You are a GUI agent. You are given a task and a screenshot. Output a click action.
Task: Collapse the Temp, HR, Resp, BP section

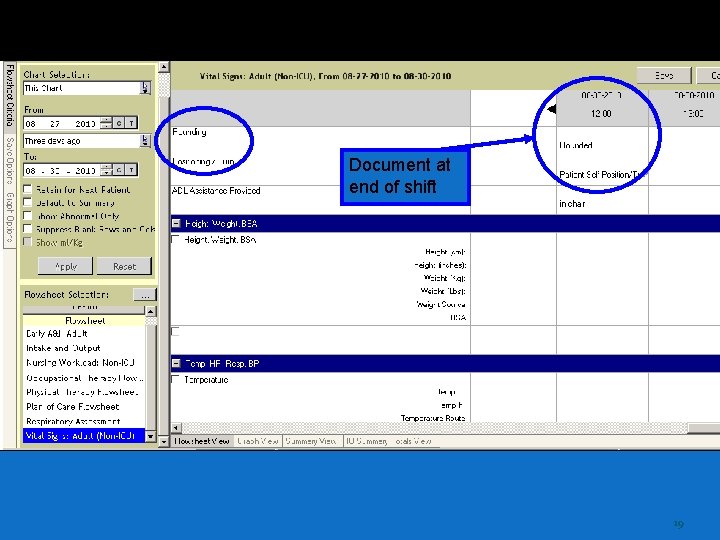pos(176,363)
